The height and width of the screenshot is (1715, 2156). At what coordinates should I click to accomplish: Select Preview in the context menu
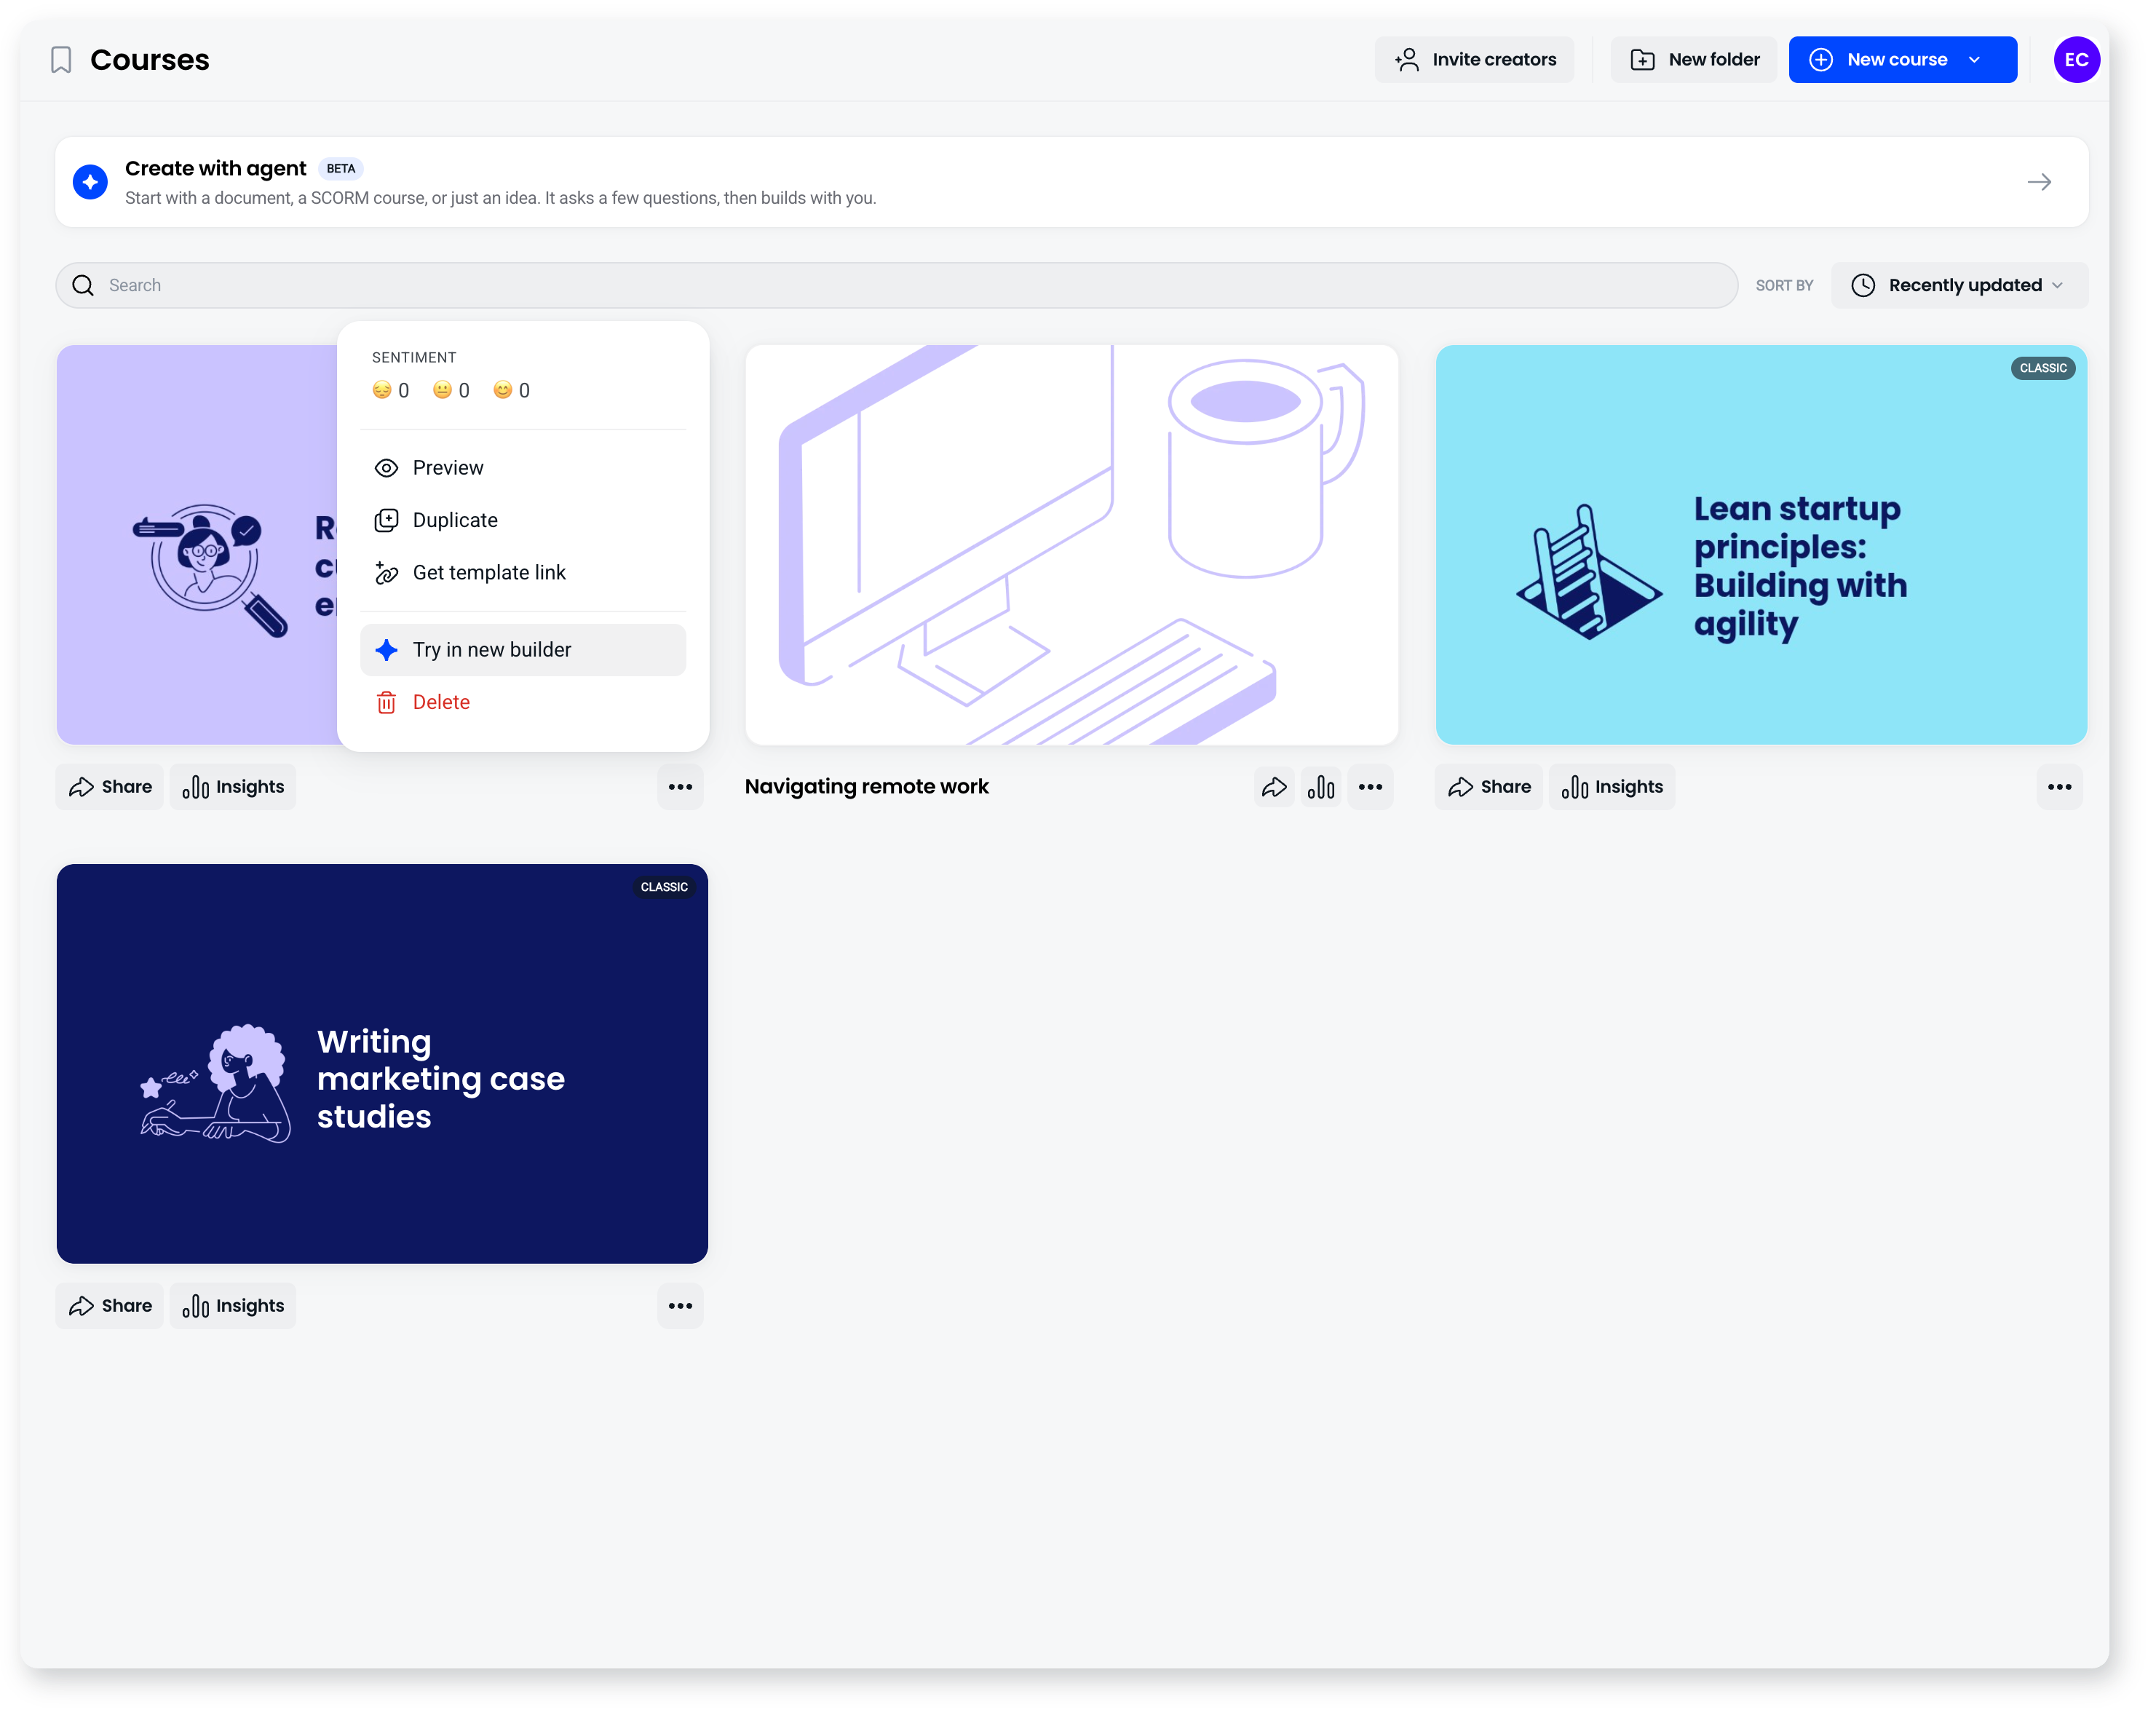pyautogui.click(x=523, y=468)
